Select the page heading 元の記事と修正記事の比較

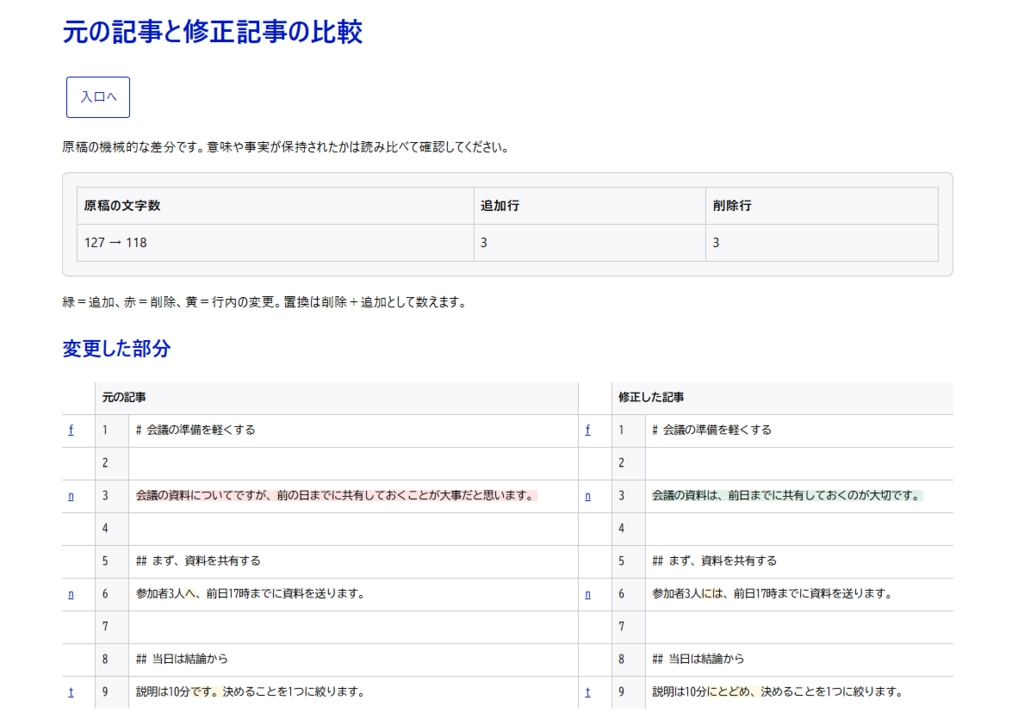(x=212, y=31)
